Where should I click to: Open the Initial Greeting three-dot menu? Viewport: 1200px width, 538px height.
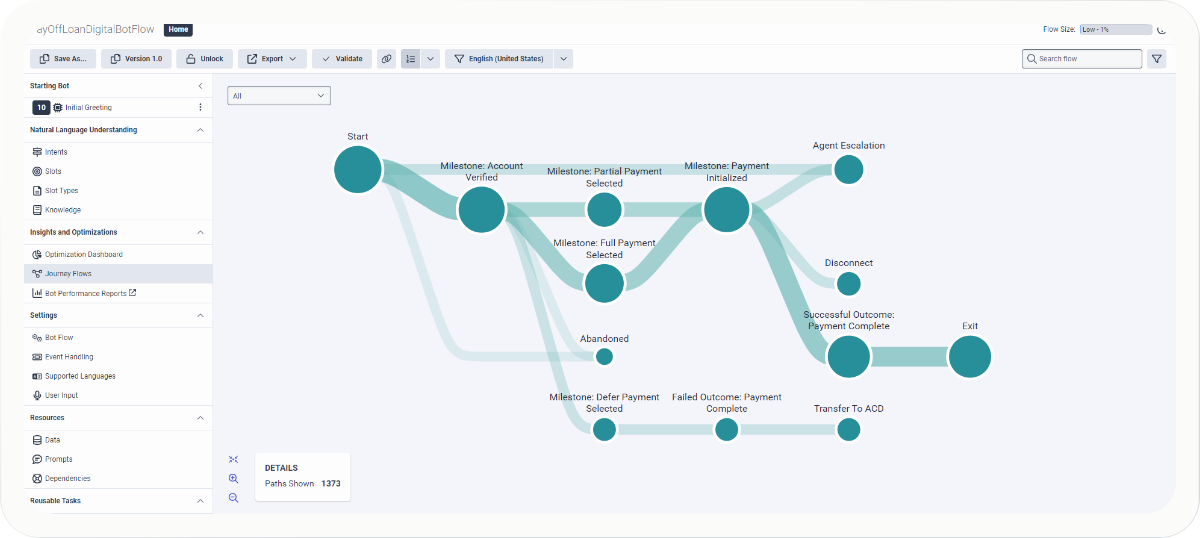click(200, 107)
